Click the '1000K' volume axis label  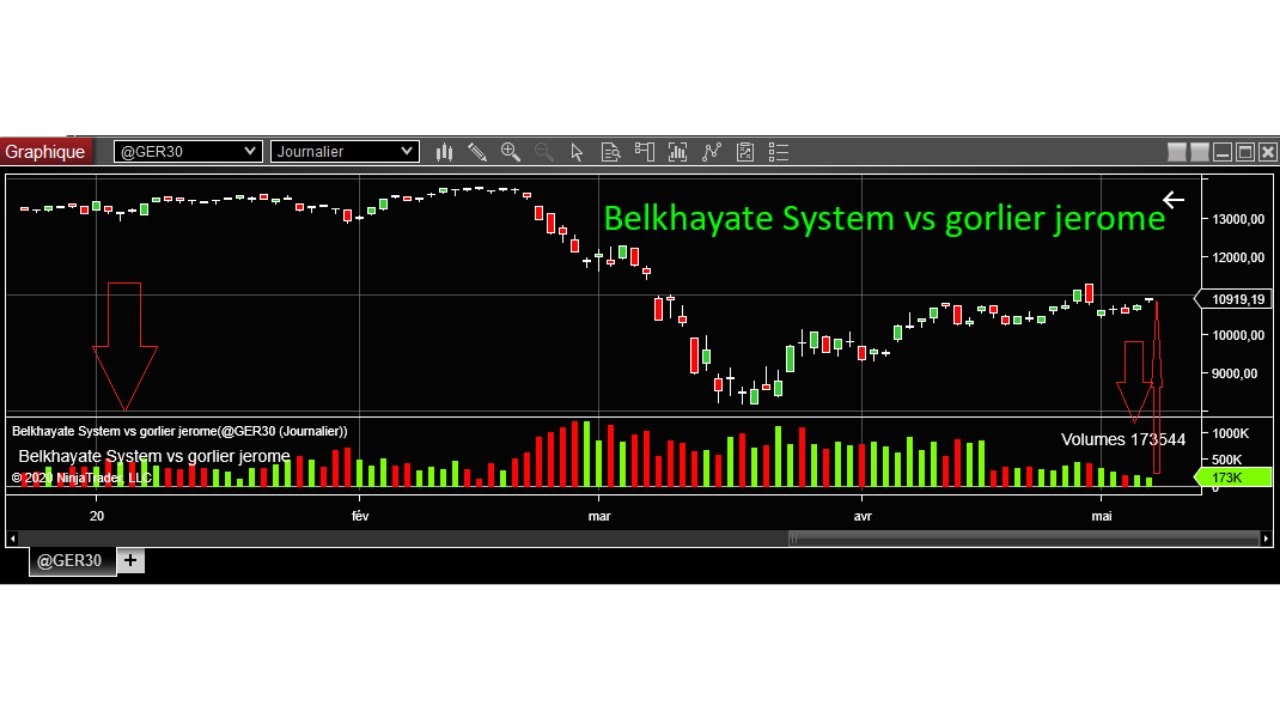[x=1230, y=433]
